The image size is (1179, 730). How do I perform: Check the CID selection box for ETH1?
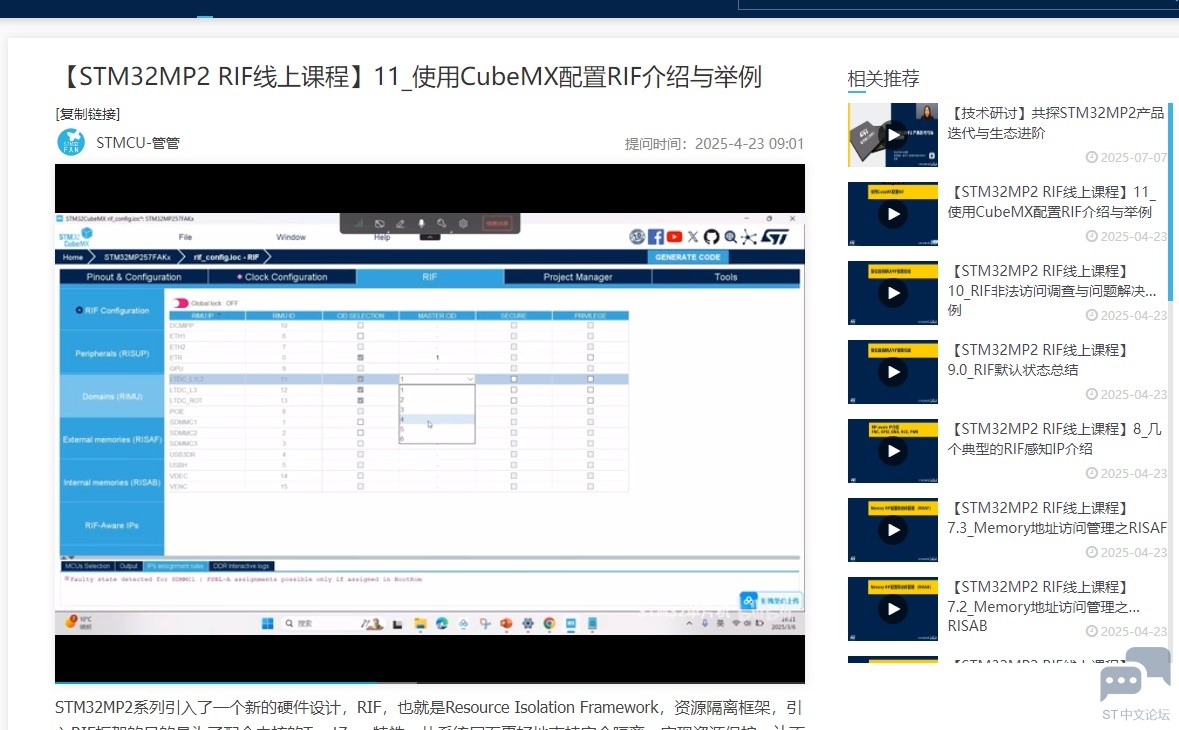[360, 336]
